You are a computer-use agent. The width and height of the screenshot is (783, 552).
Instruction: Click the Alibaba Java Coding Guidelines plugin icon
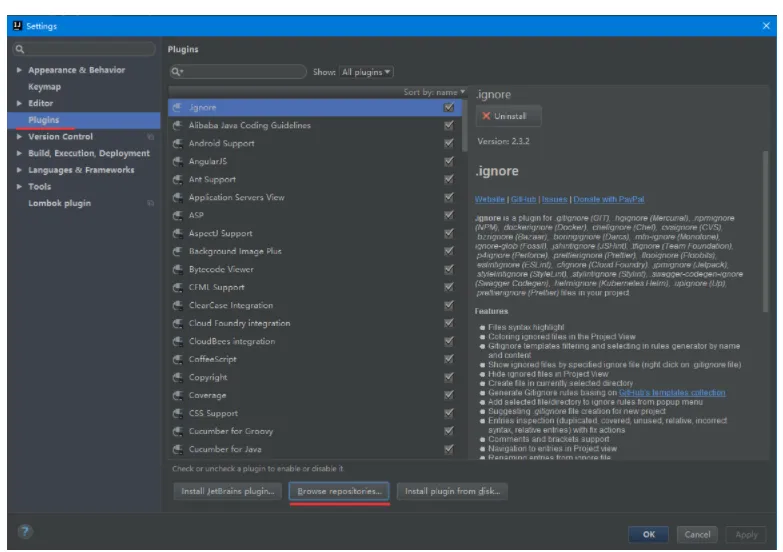point(177,125)
